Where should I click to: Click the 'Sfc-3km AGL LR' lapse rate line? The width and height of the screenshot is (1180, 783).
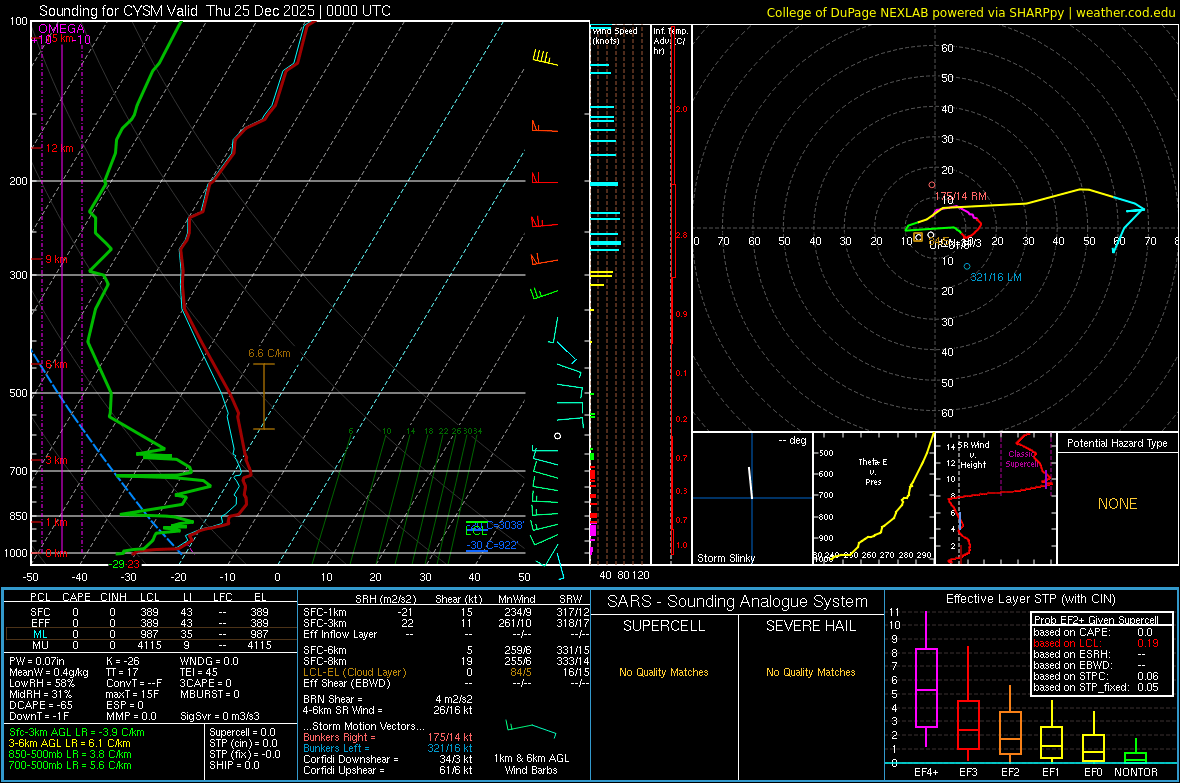pyautogui.click(x=77, y=732)
